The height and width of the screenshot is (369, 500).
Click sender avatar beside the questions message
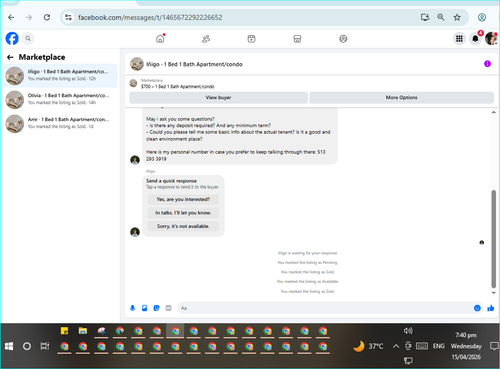coord(135,160)
